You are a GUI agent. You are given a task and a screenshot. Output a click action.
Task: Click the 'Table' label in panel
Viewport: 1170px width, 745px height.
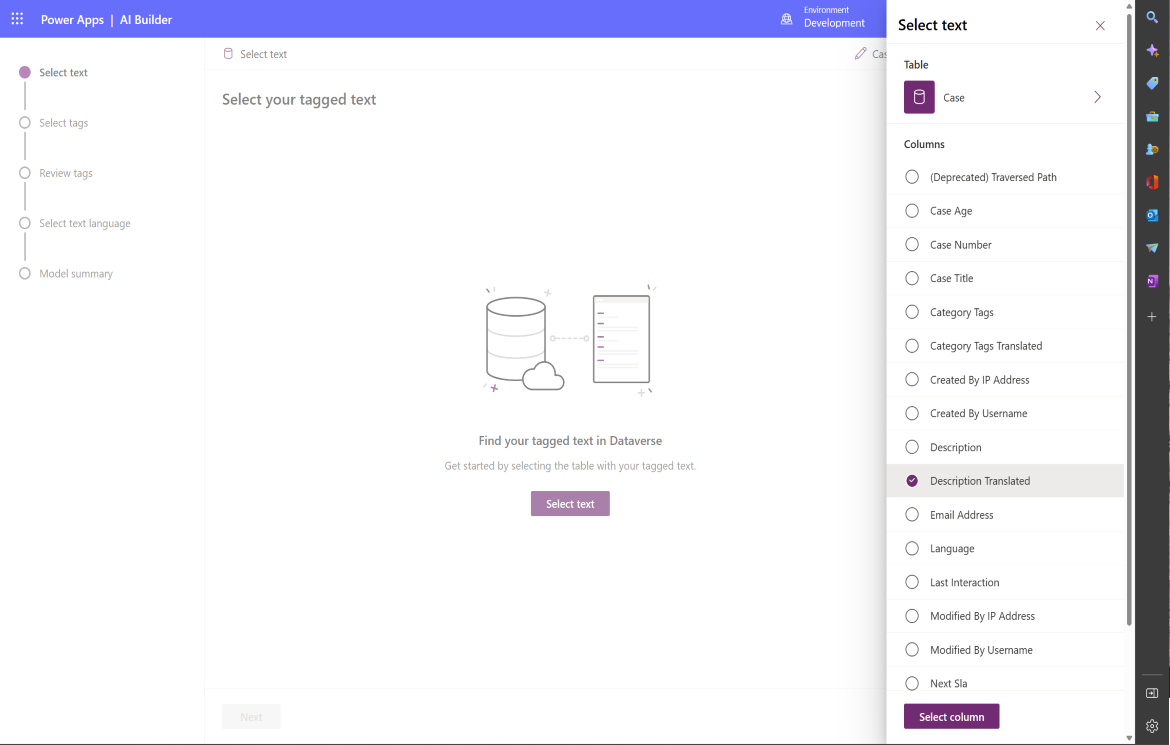click(x=916, y=64)
